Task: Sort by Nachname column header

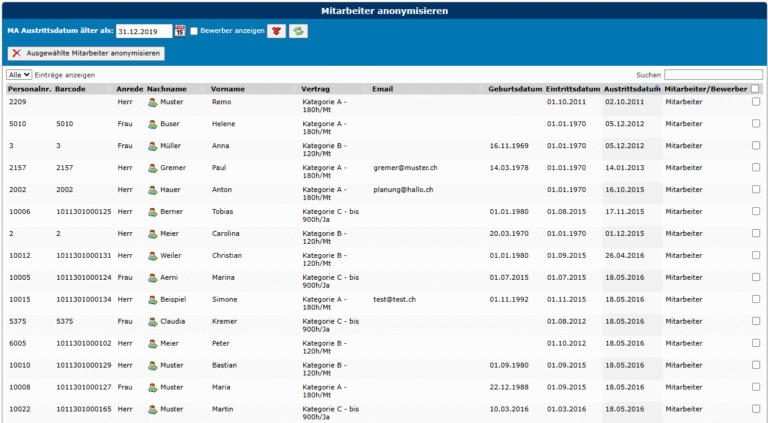Action: coord(167,89)
